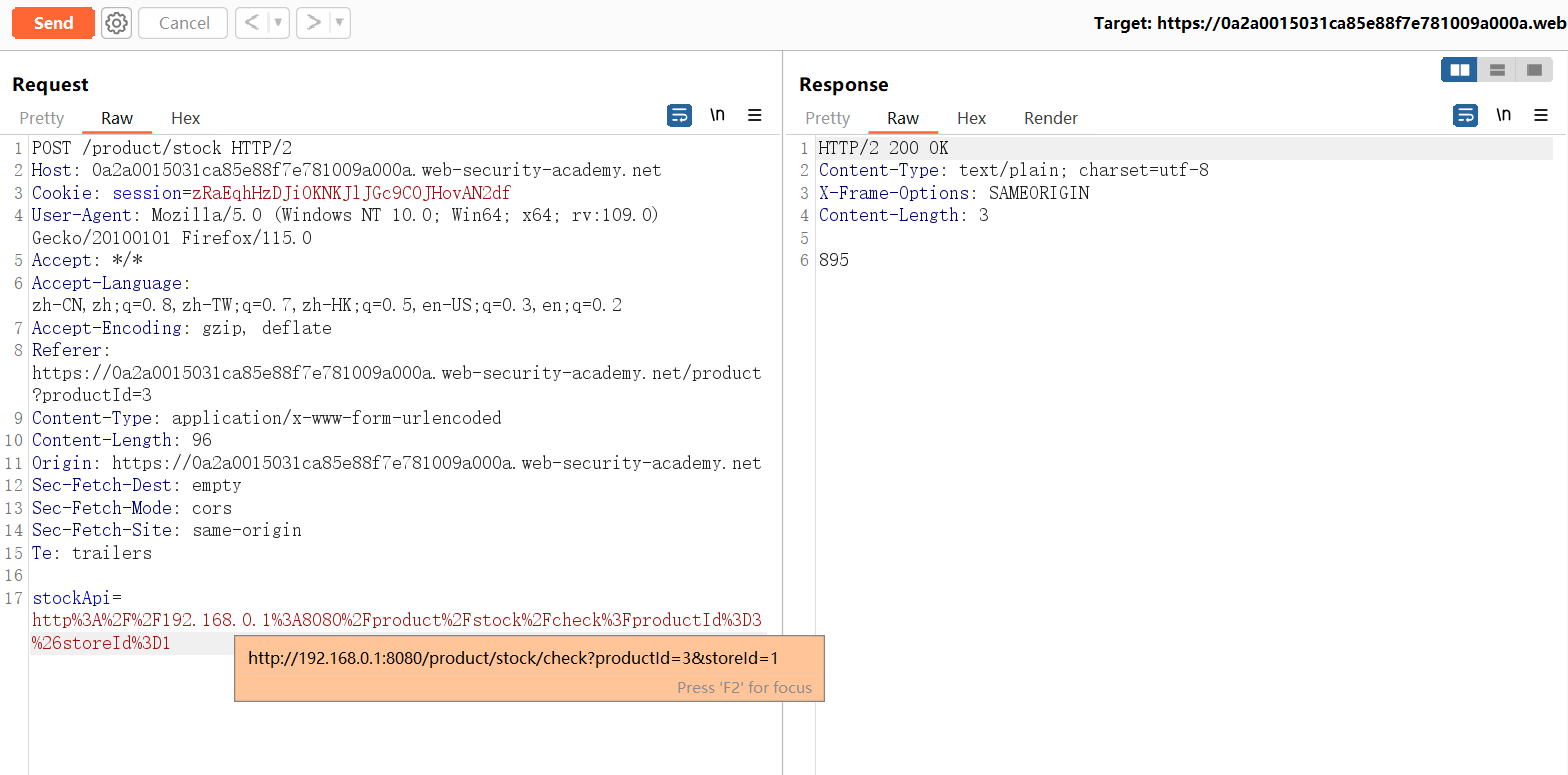Toggle word wrap in Response panel
Image resolution: width=1568 pixels, height=775 pixels.
[x=1465, y=116]
